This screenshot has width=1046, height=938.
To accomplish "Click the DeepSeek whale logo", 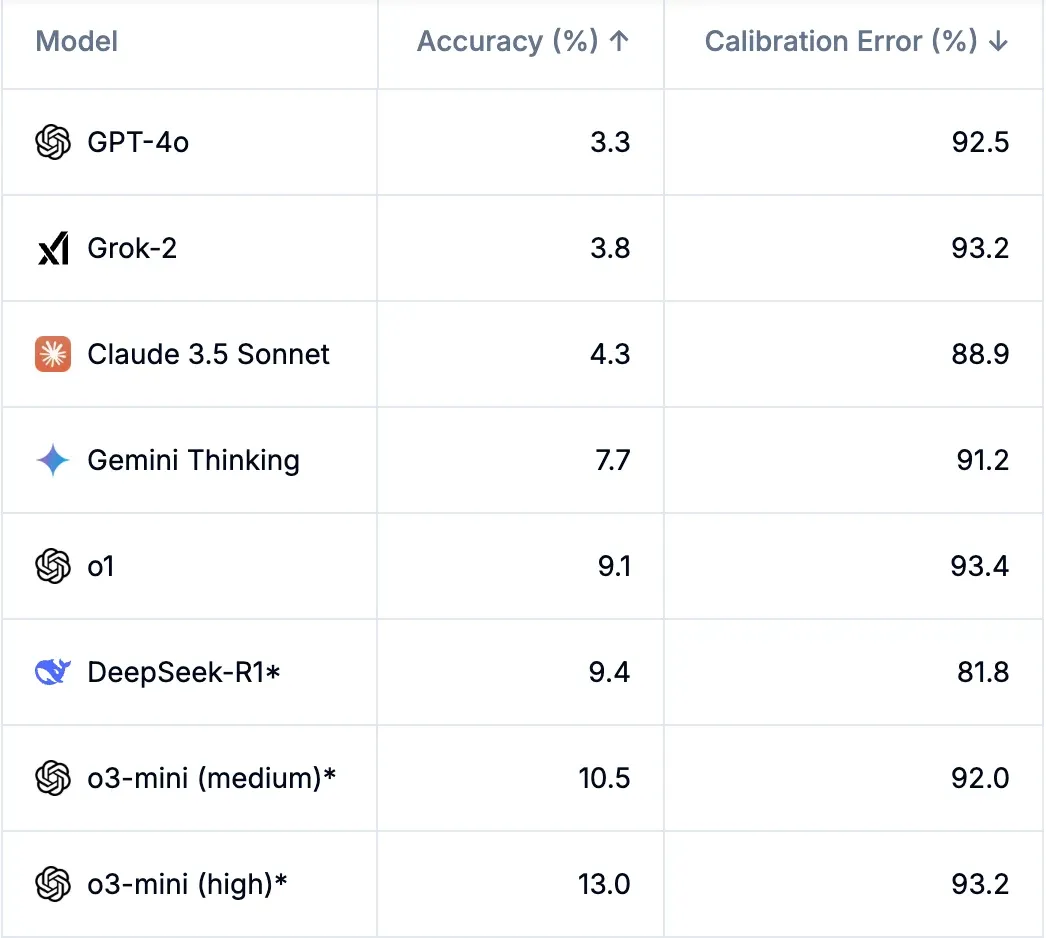I will click(53, 672).
